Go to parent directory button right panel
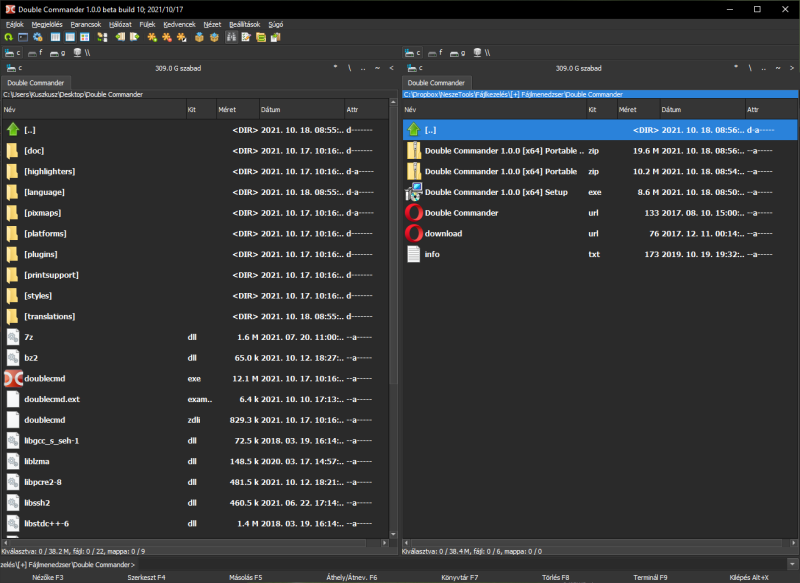The image size is (800, 583). (x=764, y=68)
